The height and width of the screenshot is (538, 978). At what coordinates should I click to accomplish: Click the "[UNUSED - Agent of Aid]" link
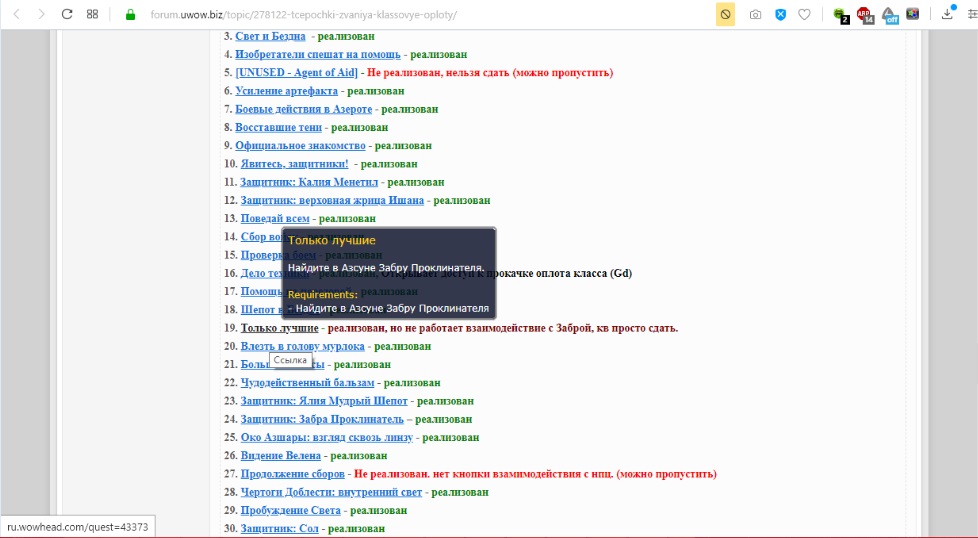tap(296, 73)
